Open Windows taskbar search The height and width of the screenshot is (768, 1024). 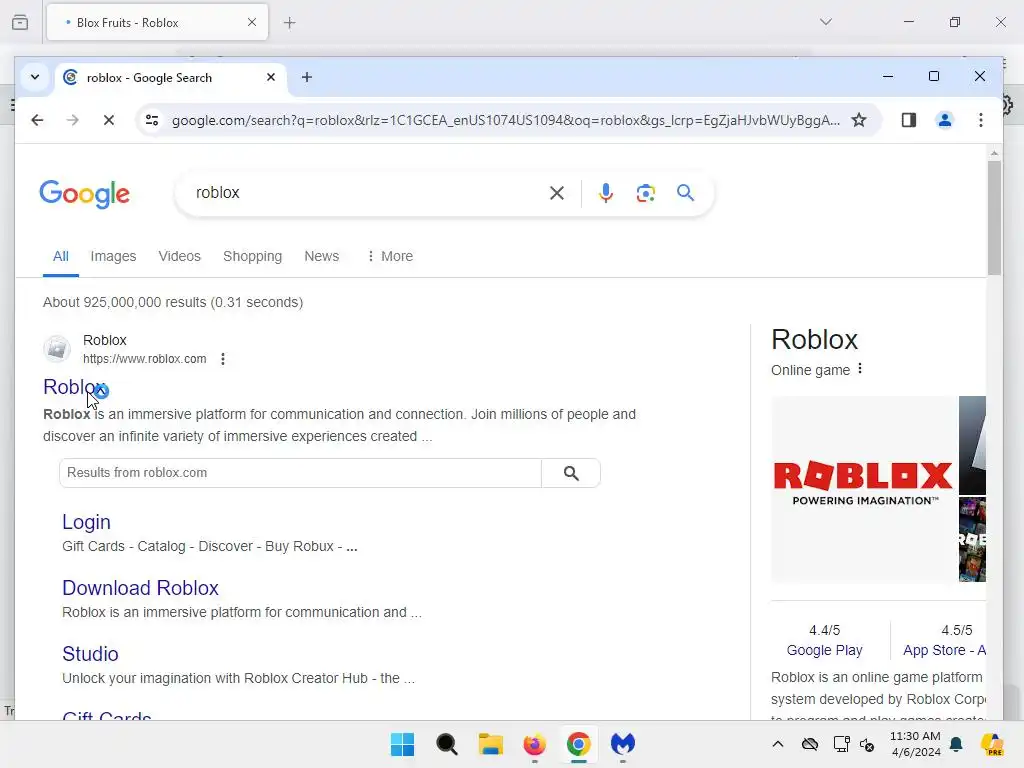[447, 744]
